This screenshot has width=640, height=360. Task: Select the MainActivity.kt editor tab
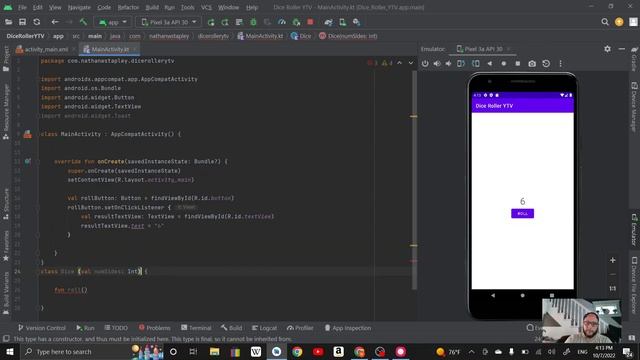109,49
